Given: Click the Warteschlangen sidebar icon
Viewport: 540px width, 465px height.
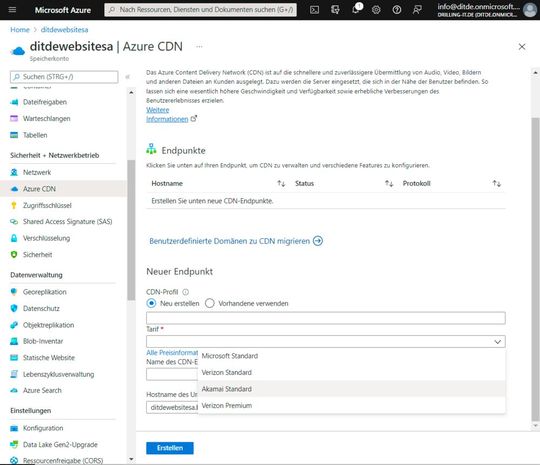Looking at the screenshot, I should [14, 118].
